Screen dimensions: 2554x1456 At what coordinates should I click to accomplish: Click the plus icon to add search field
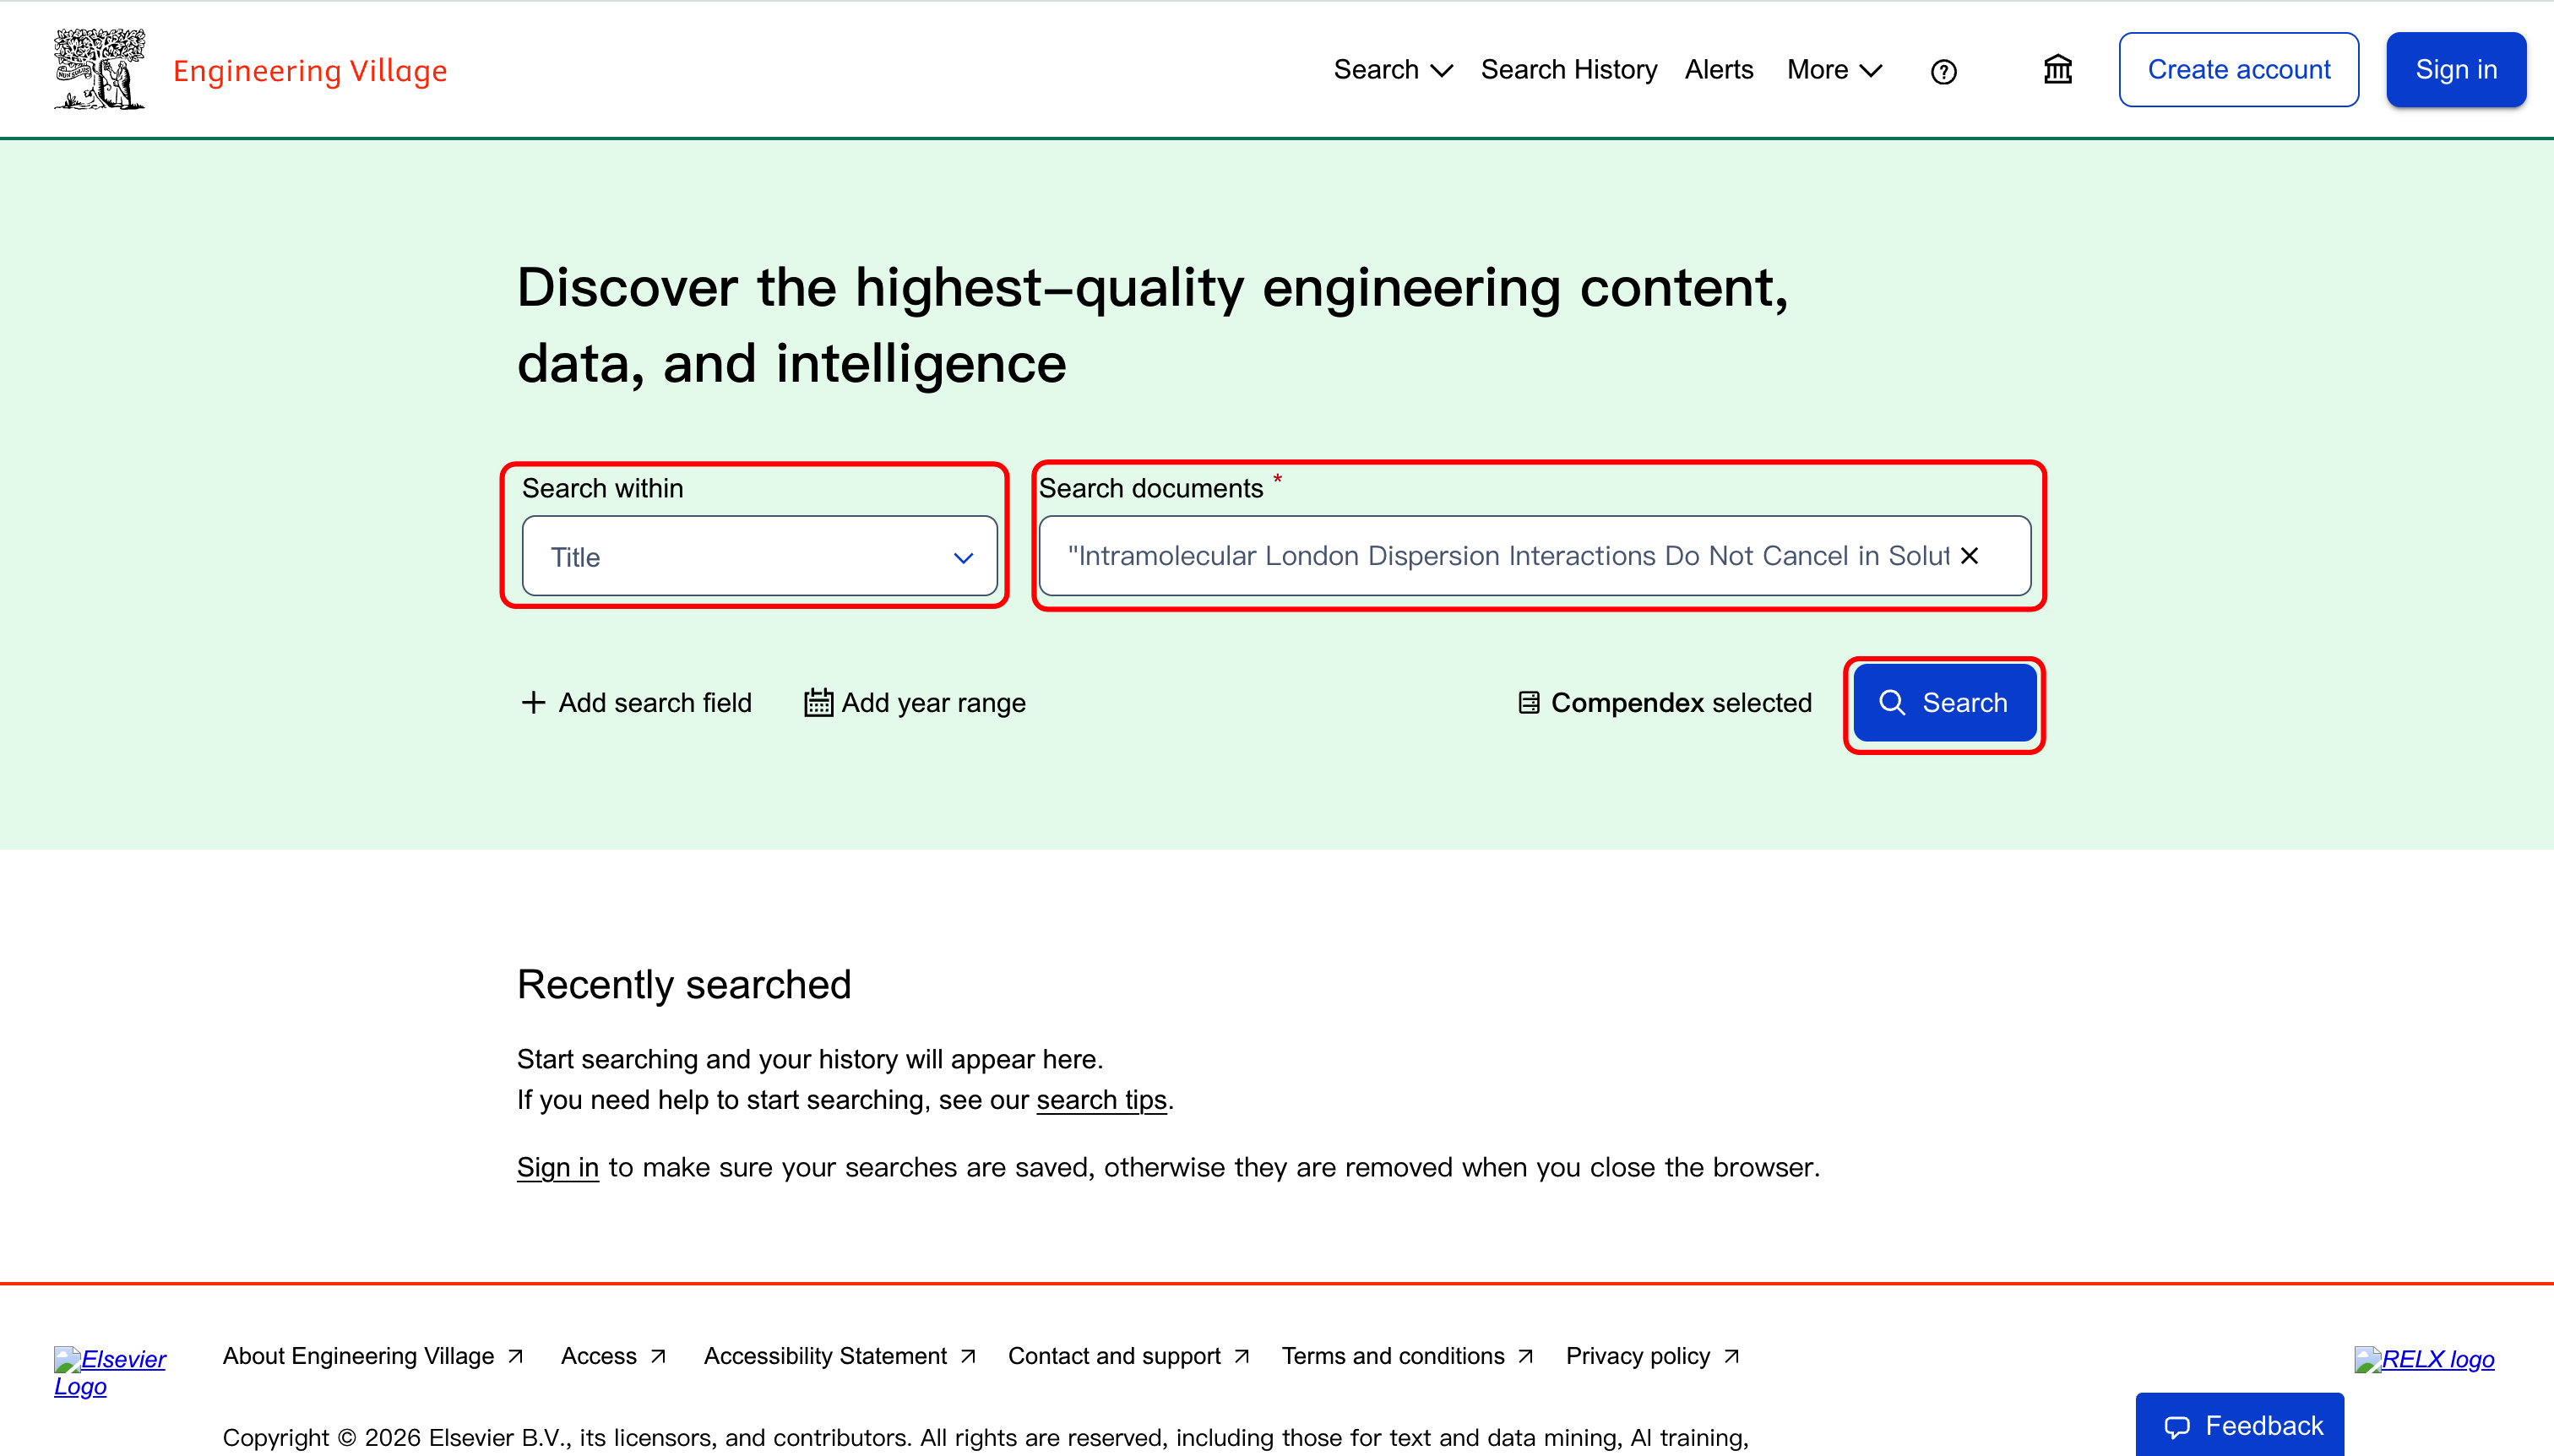point(534,703)
